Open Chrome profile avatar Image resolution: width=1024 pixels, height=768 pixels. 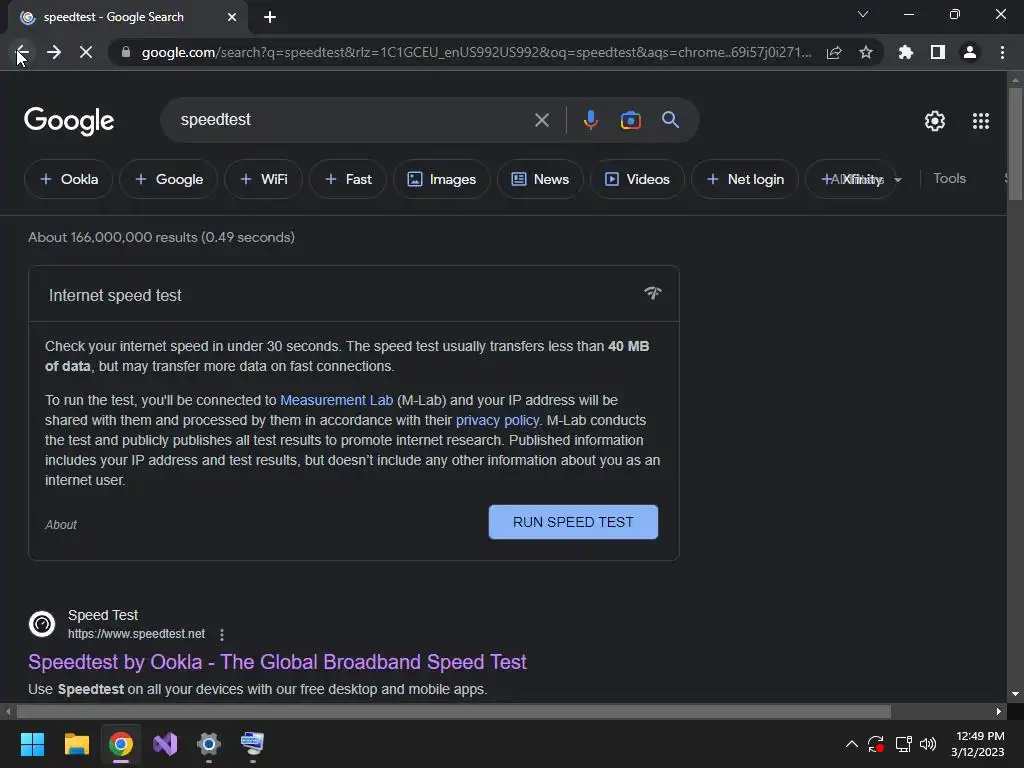970,52
